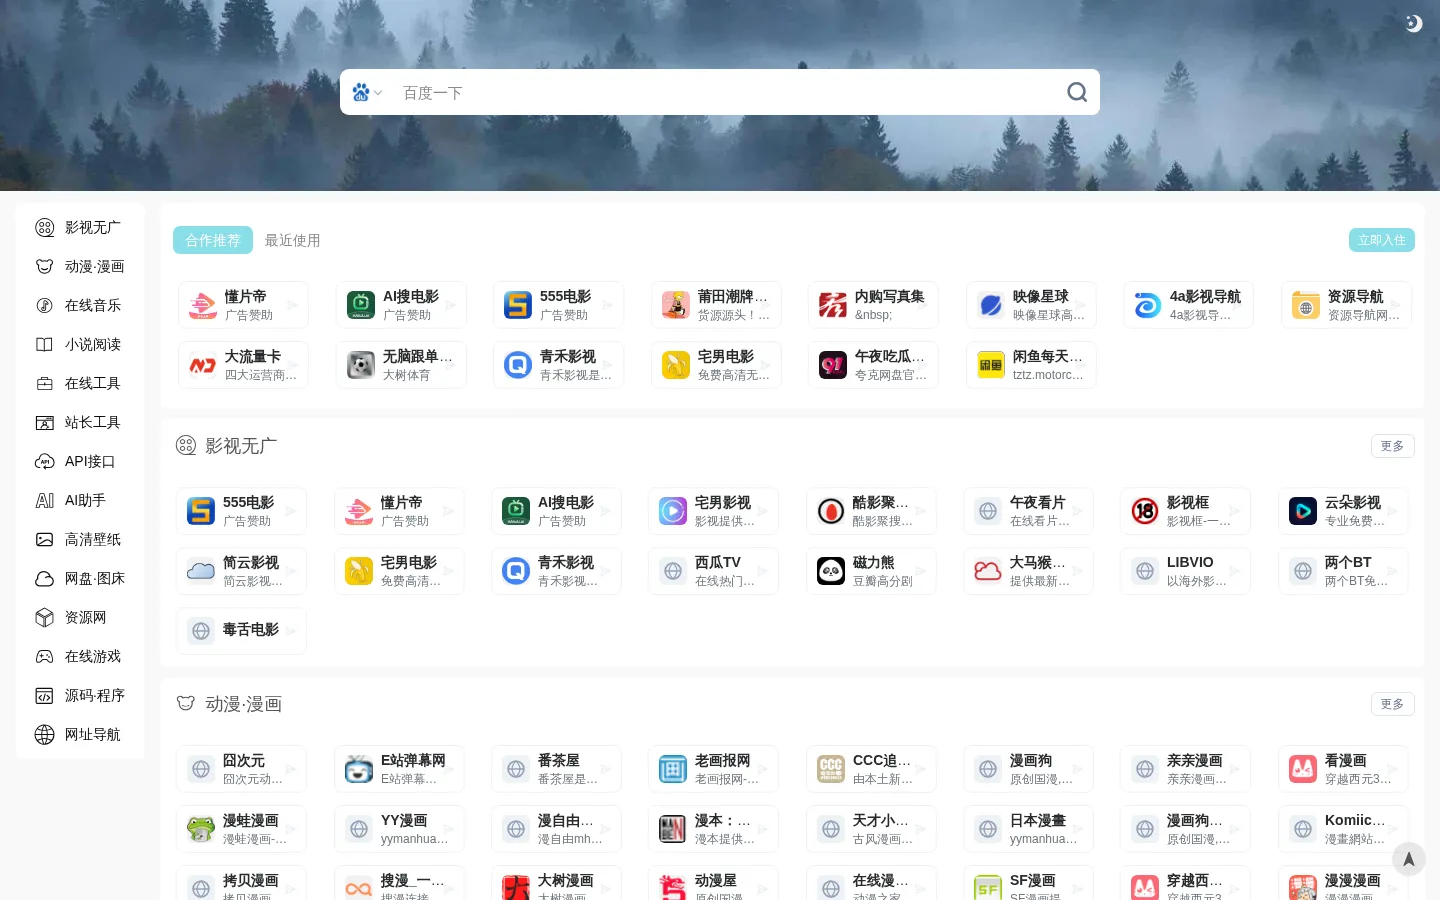The height and width of the screenshot is (900, 1440).
Task: Open 影视框 18 icon
Action: click(1145, 511)
